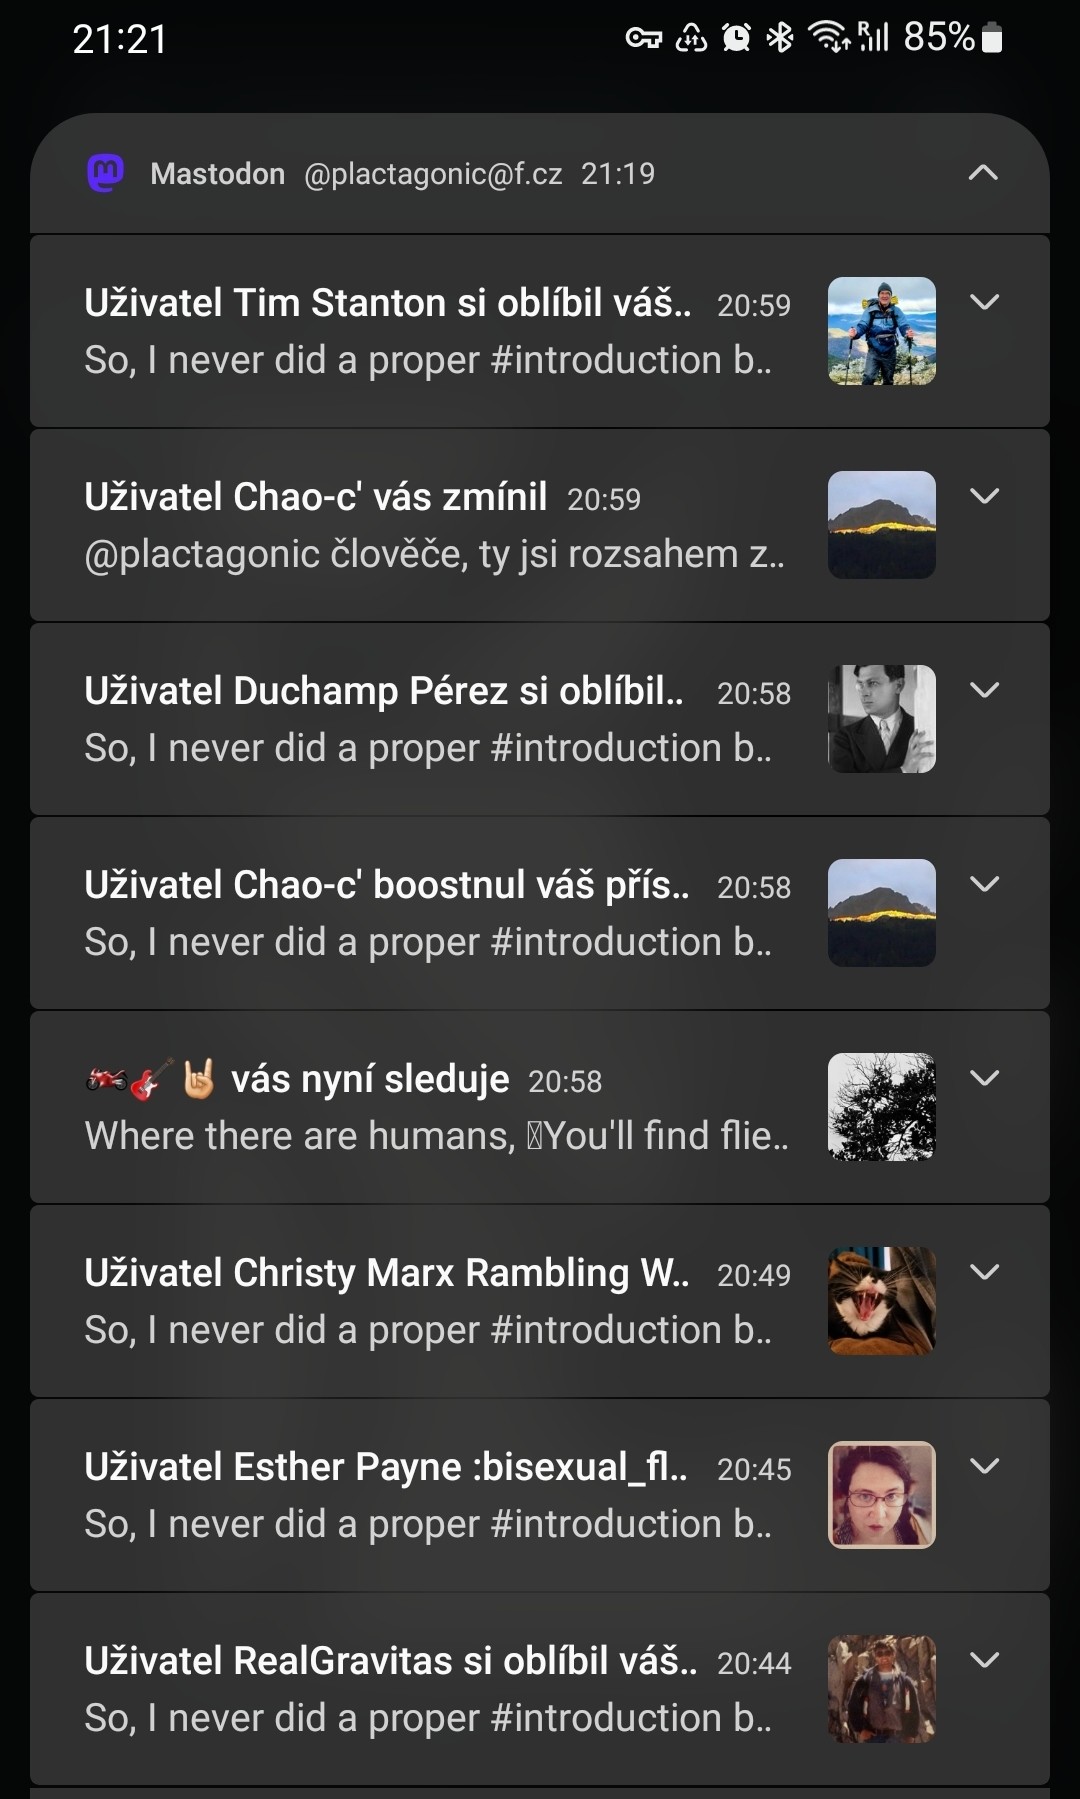The image size is (1080, 1799).
Task: Open Esther Payne's favorite notification text
Action: [x=430, y=1495]
